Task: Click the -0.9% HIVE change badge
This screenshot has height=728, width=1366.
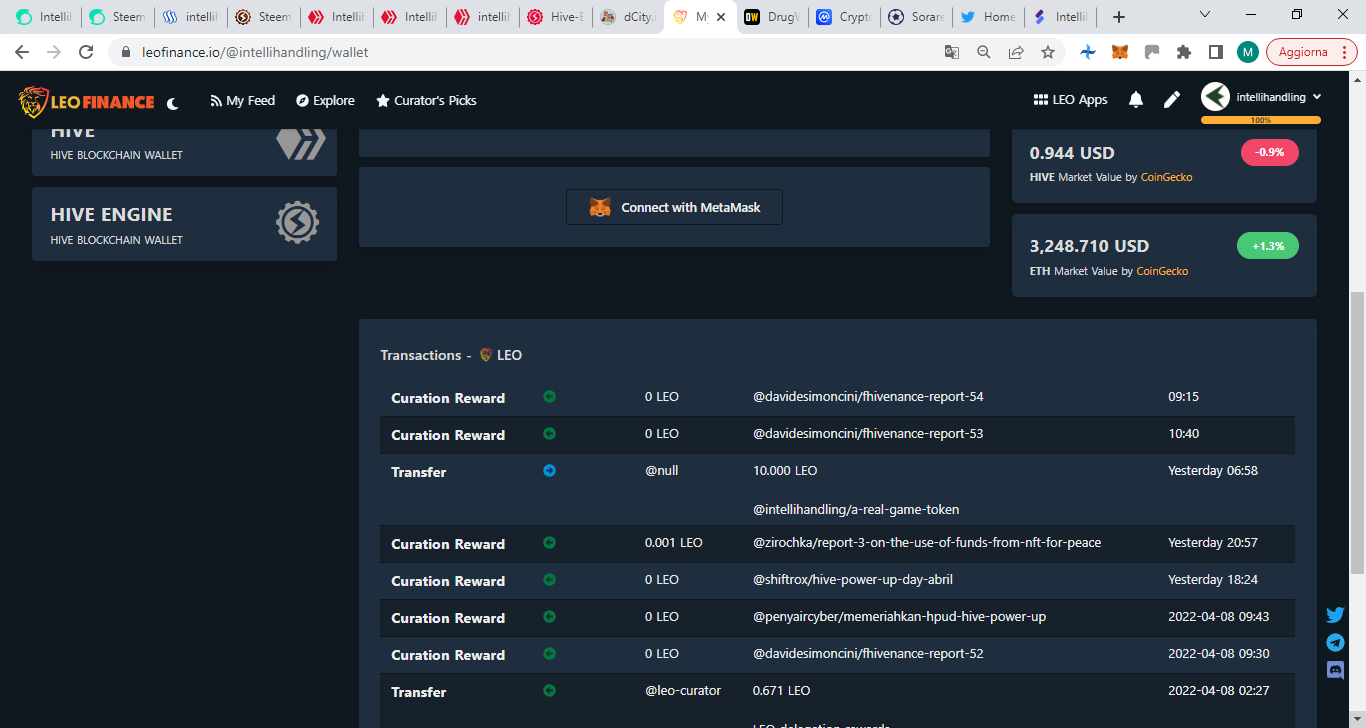Action: (1269, 152)
